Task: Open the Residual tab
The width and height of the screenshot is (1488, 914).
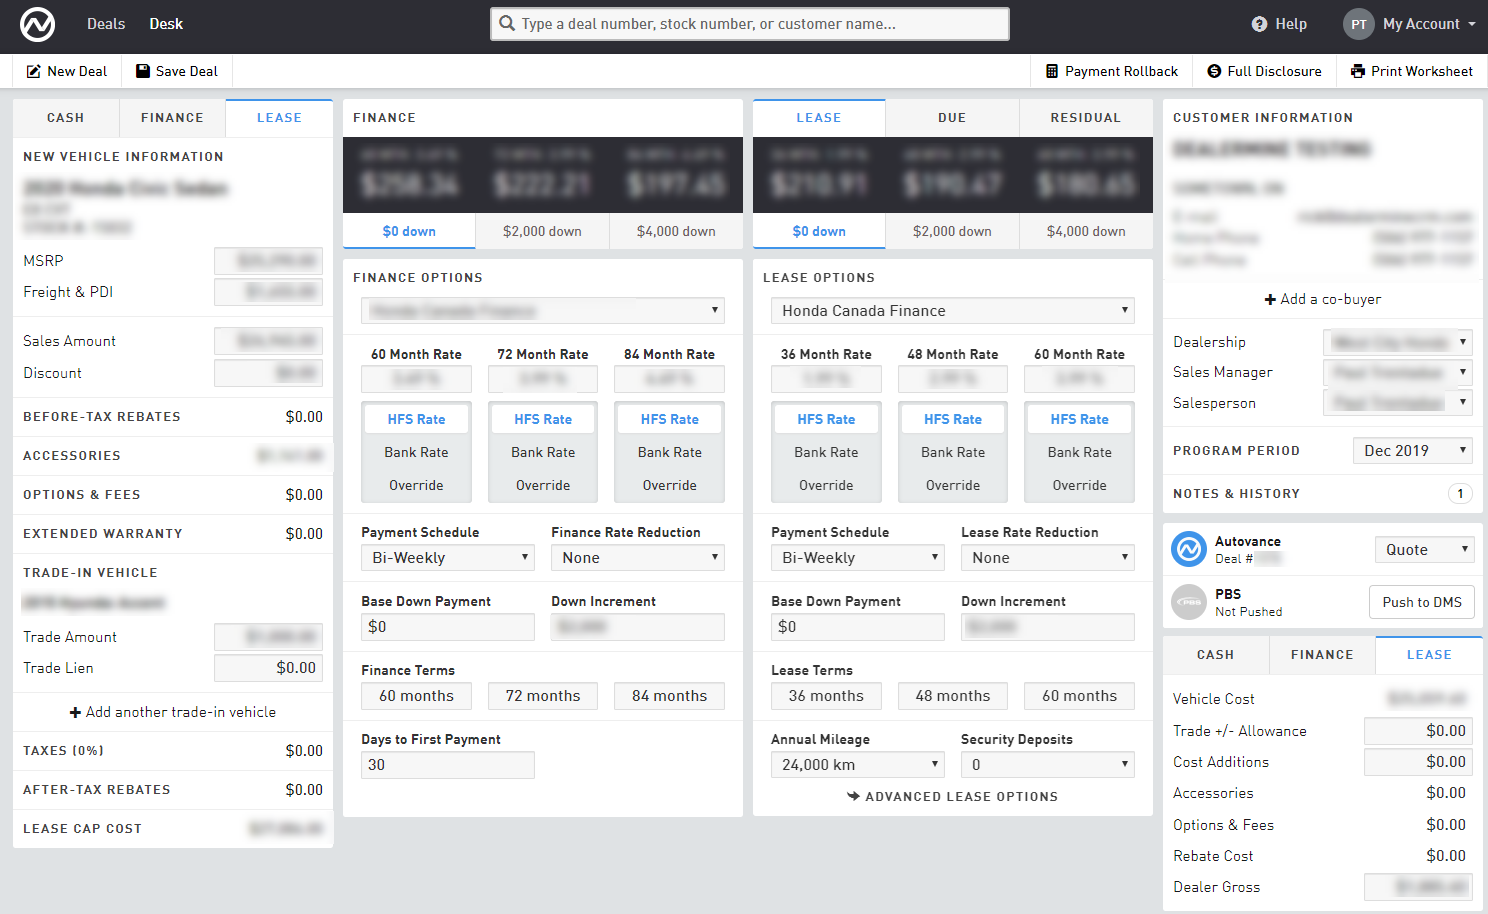Action: (1085, 118)
